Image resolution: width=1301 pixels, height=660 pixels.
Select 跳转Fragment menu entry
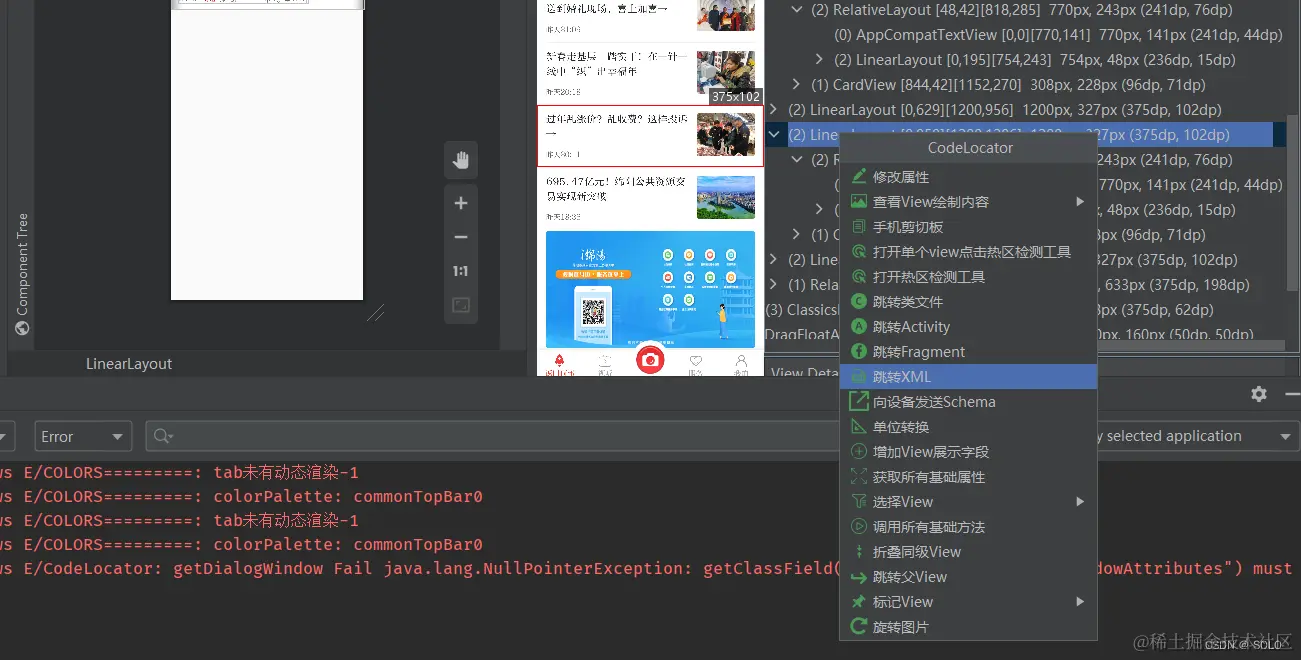coord(968,352)
